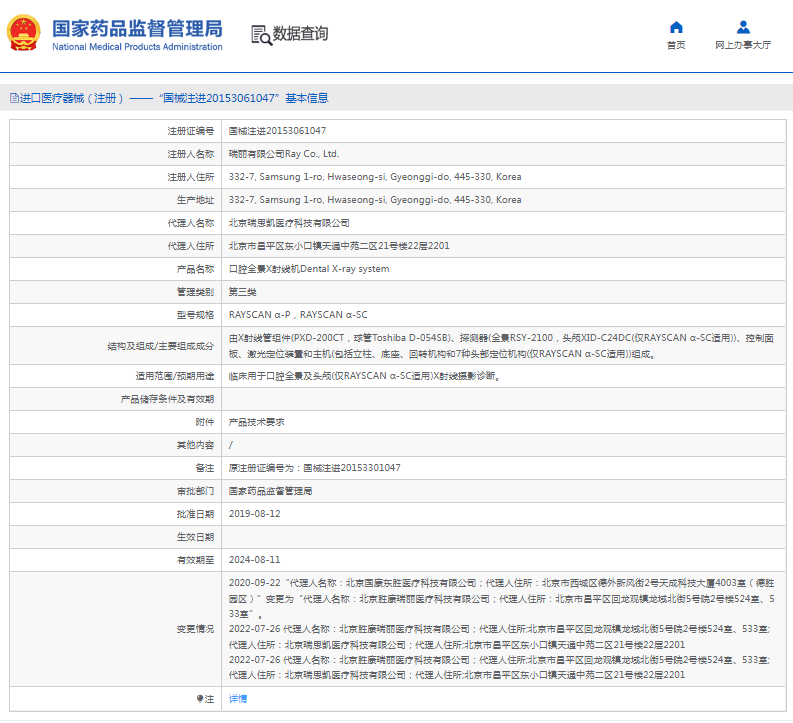Select the 数据查询 header text

(x=300, y=34)
